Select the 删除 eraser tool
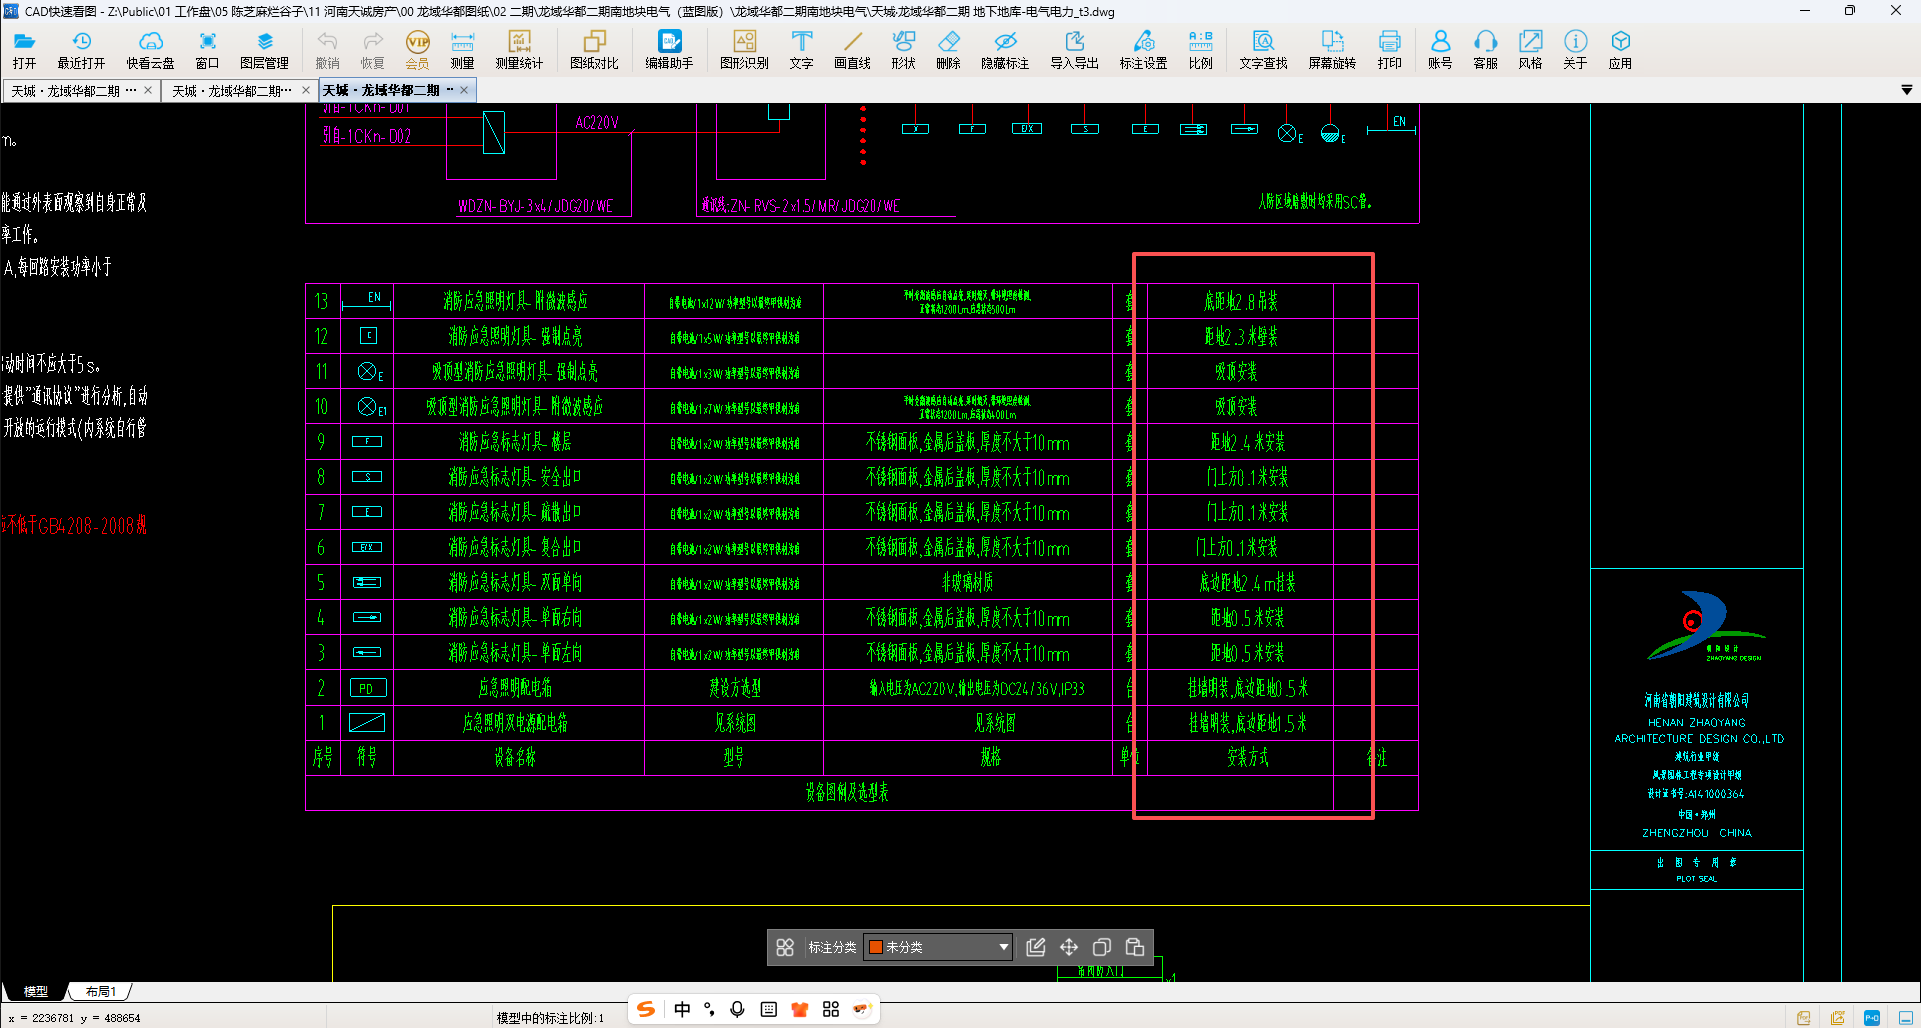Viewport: 1921px width, 1028px height. point(948,49)
